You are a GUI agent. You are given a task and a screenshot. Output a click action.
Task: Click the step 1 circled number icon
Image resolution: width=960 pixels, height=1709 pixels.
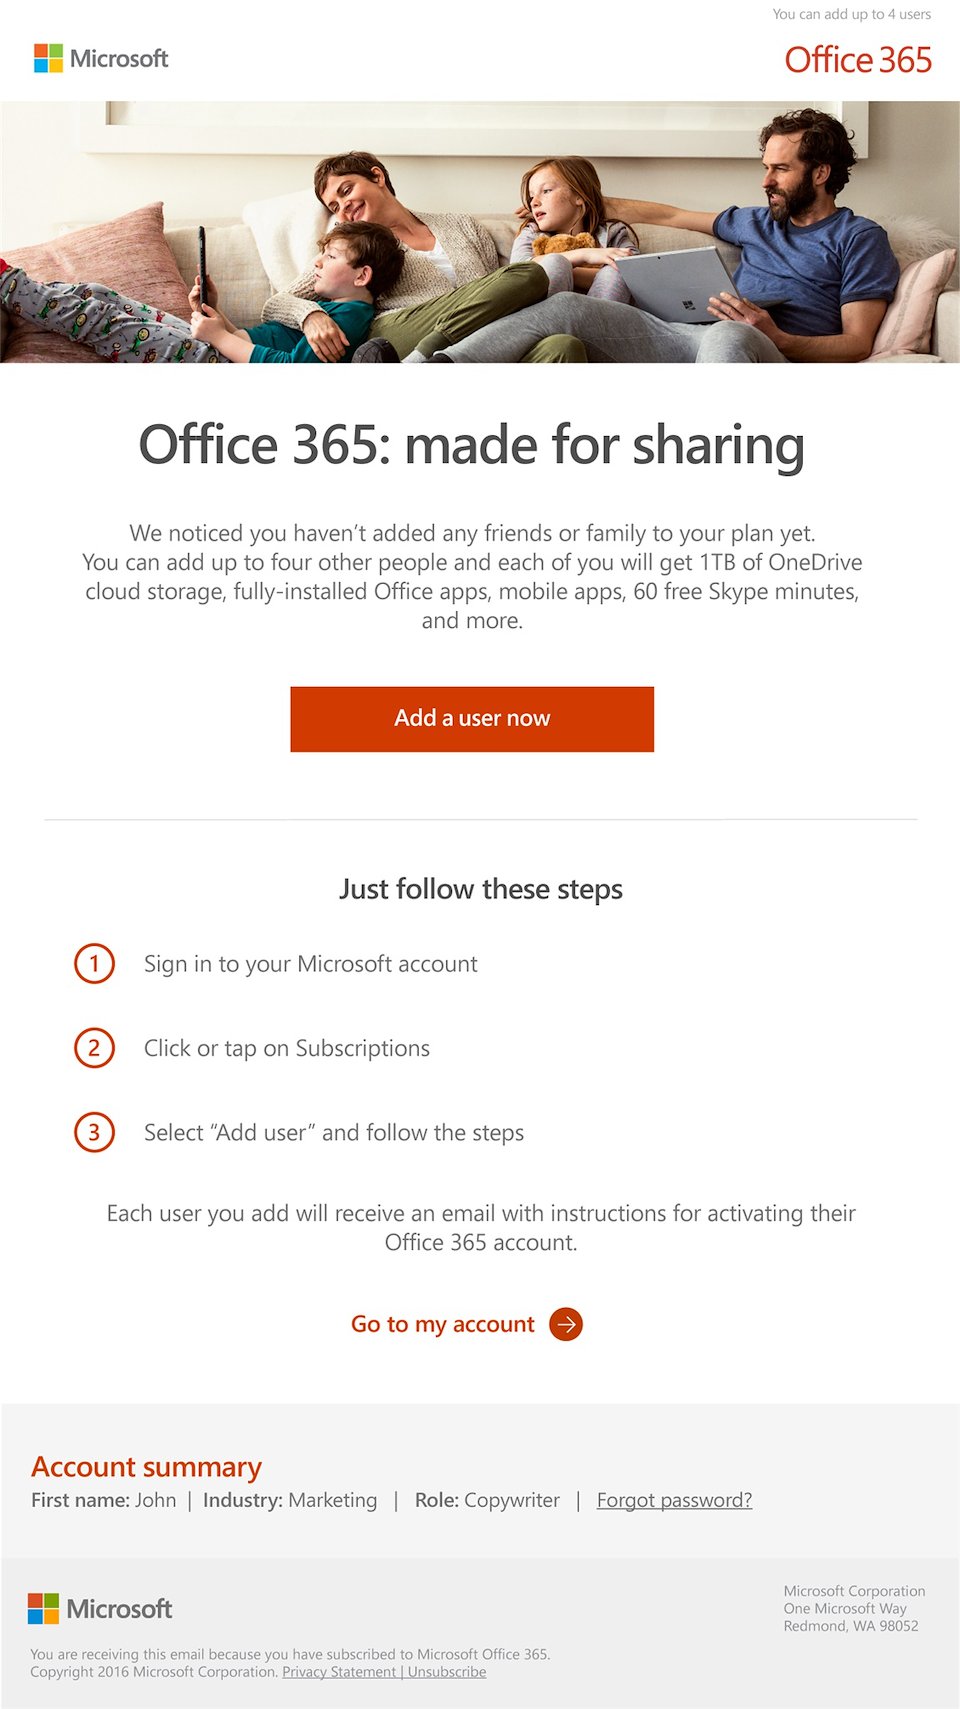click(x=95, y=964)
